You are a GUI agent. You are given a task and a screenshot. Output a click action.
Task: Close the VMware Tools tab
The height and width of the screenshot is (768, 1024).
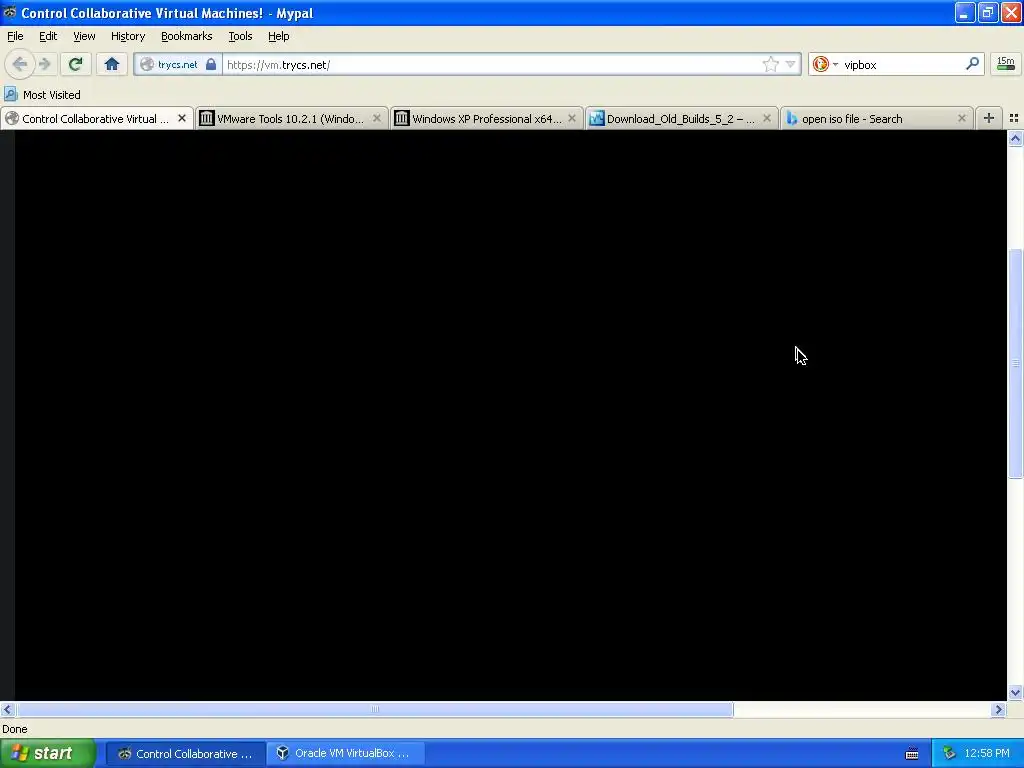click(377, 118)
